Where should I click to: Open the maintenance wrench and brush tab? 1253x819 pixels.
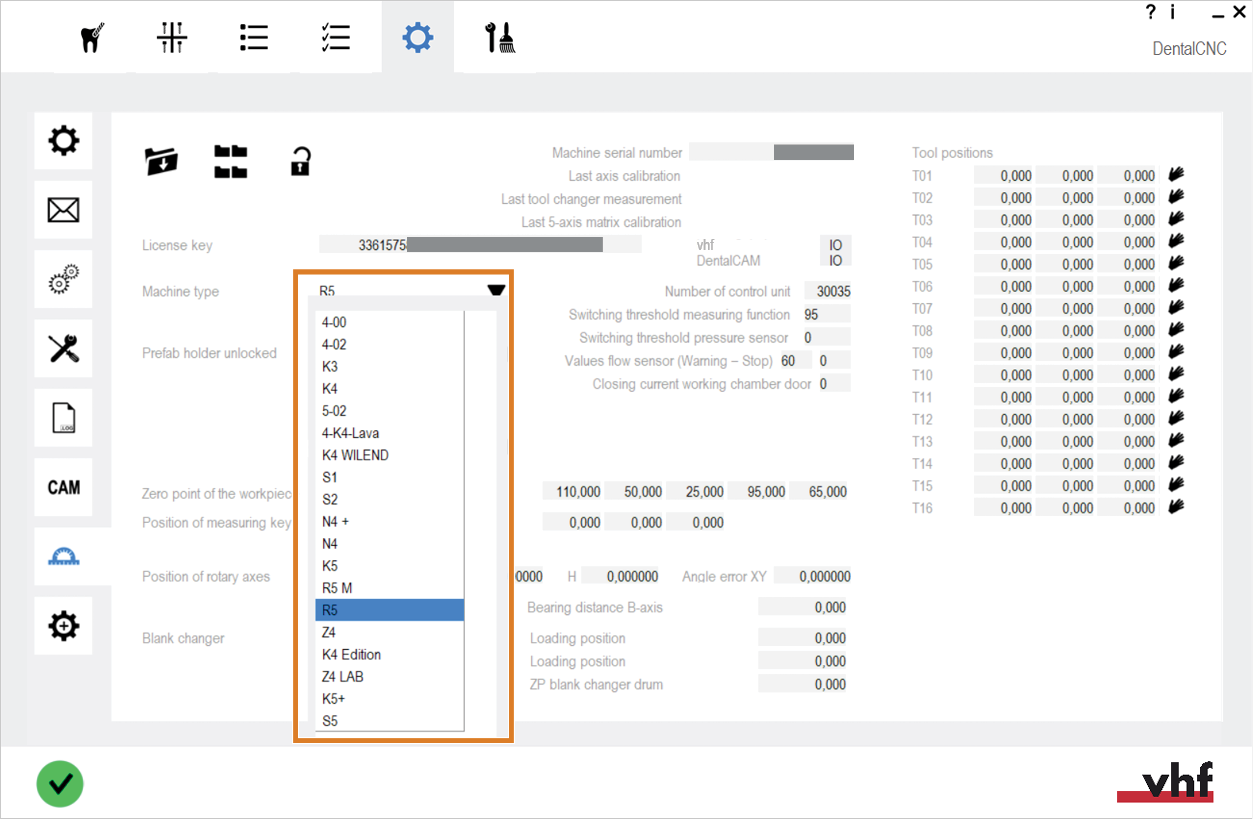coord(499,38)
